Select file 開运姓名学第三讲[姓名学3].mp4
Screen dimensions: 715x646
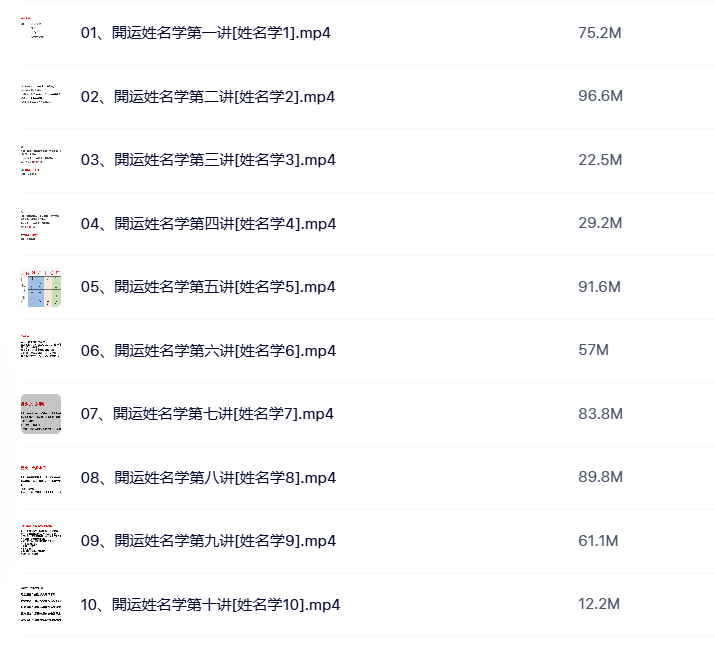click(208, 160)
